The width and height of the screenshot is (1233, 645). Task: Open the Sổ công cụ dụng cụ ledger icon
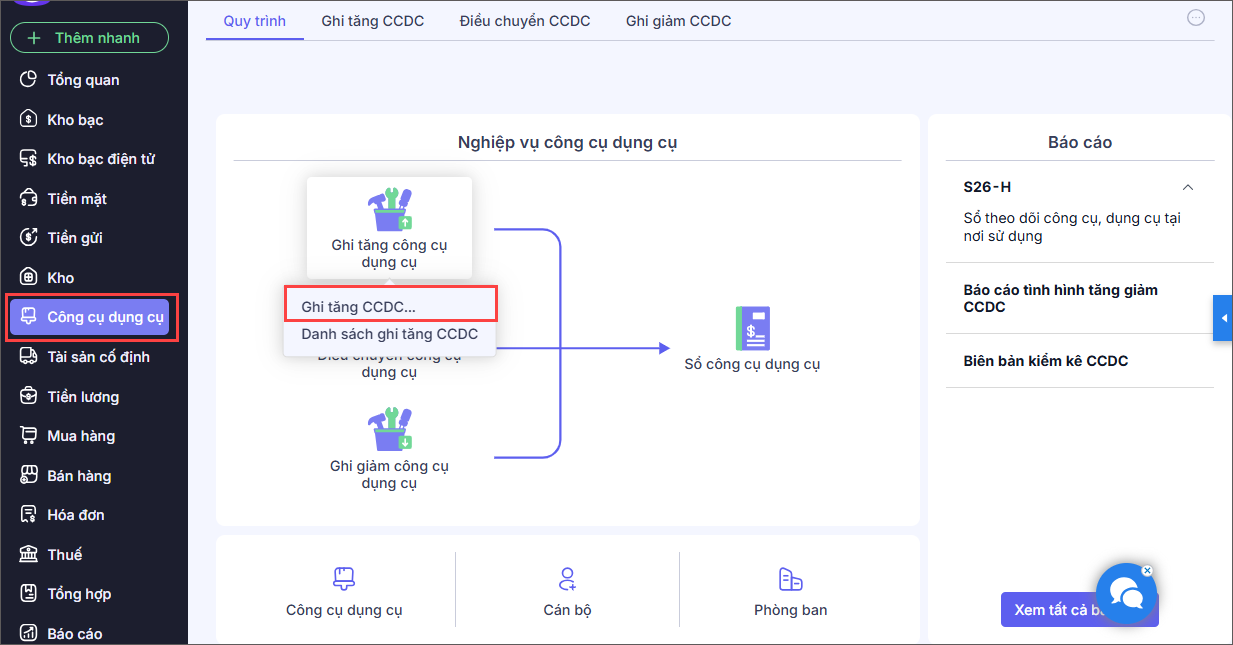coord(752,328)
